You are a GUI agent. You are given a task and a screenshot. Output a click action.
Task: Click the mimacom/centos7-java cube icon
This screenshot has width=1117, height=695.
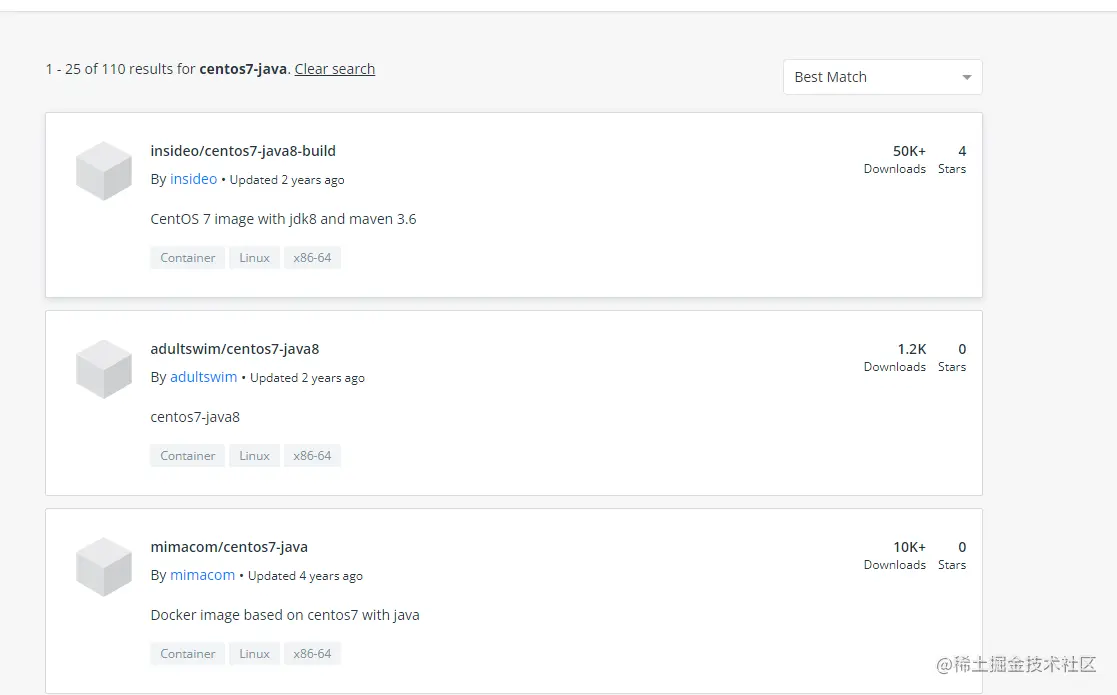tap(104, 567)
